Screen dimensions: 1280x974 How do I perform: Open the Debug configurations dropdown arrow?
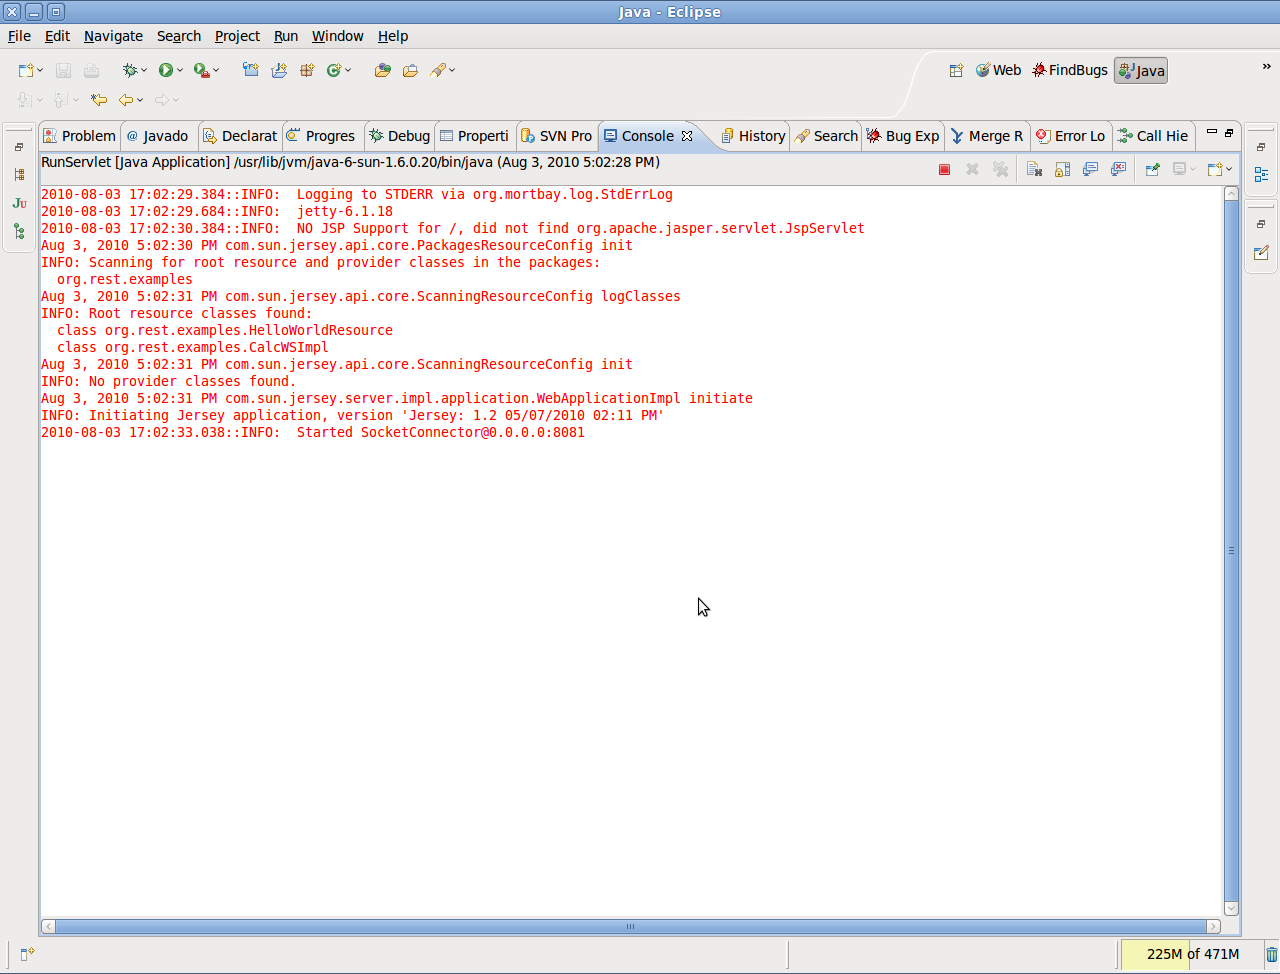coord(144,70)
